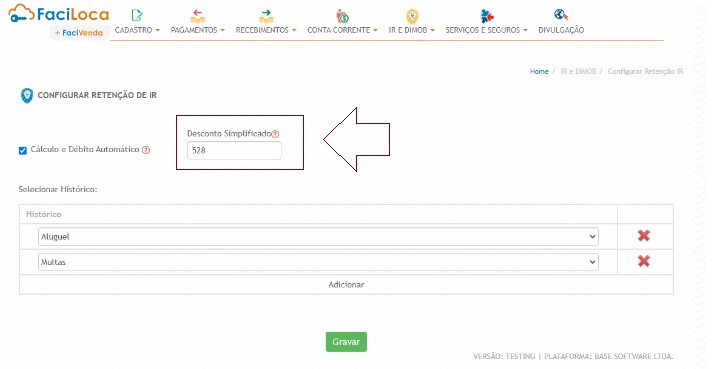Click the Serviços e Seguros icon
Viewport: 719px width, 369px height.
pyautogui.click(x=487, y=16)
